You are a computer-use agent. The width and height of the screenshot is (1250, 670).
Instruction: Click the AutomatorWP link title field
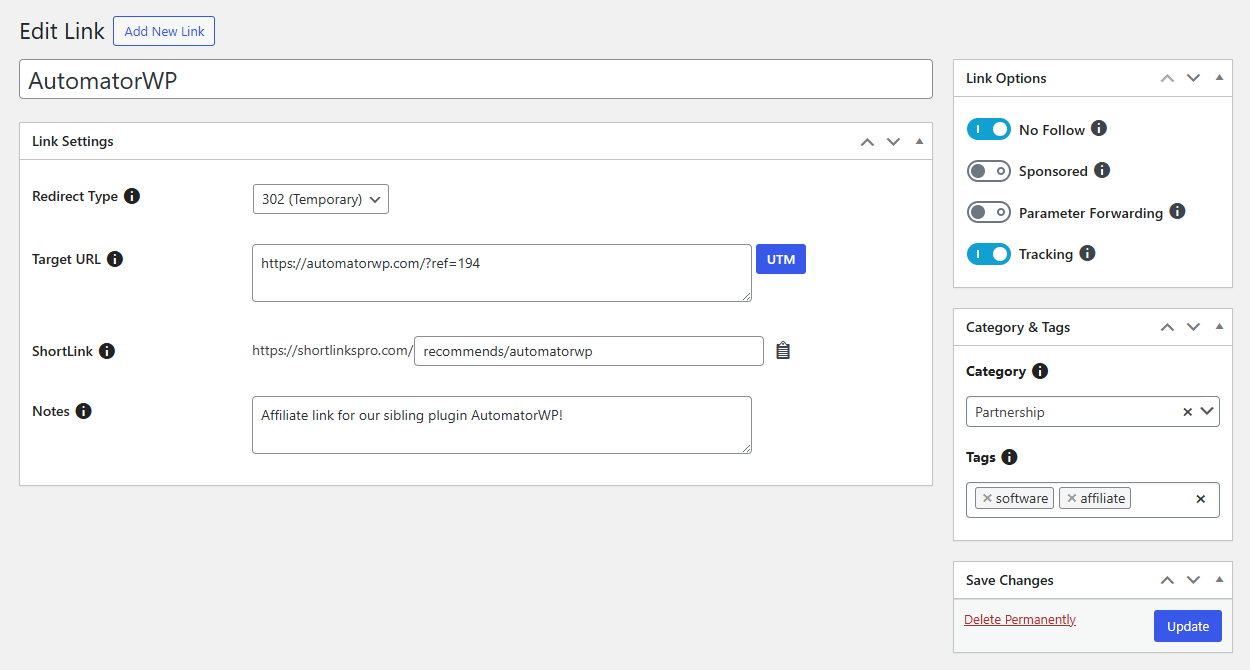[x=475, y=79]
